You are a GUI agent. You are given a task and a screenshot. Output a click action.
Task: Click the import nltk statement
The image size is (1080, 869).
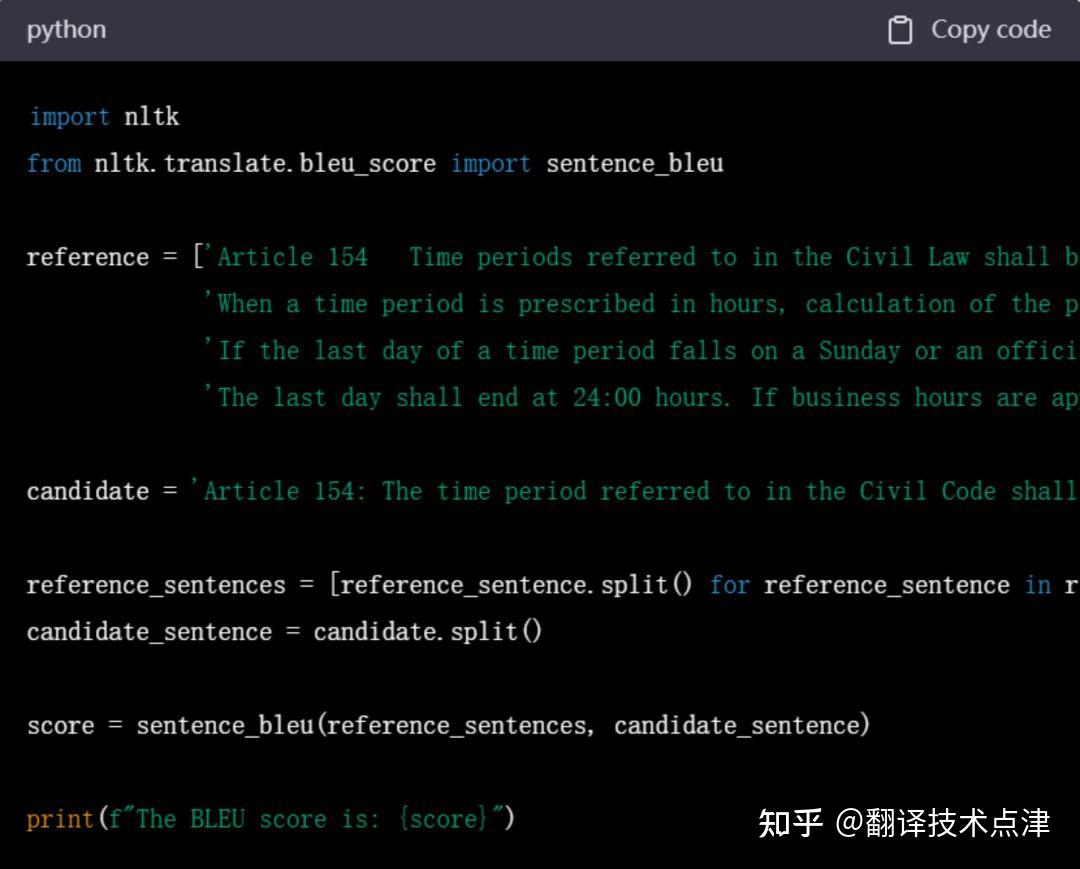pyautogui.click(x=103, y=116)
